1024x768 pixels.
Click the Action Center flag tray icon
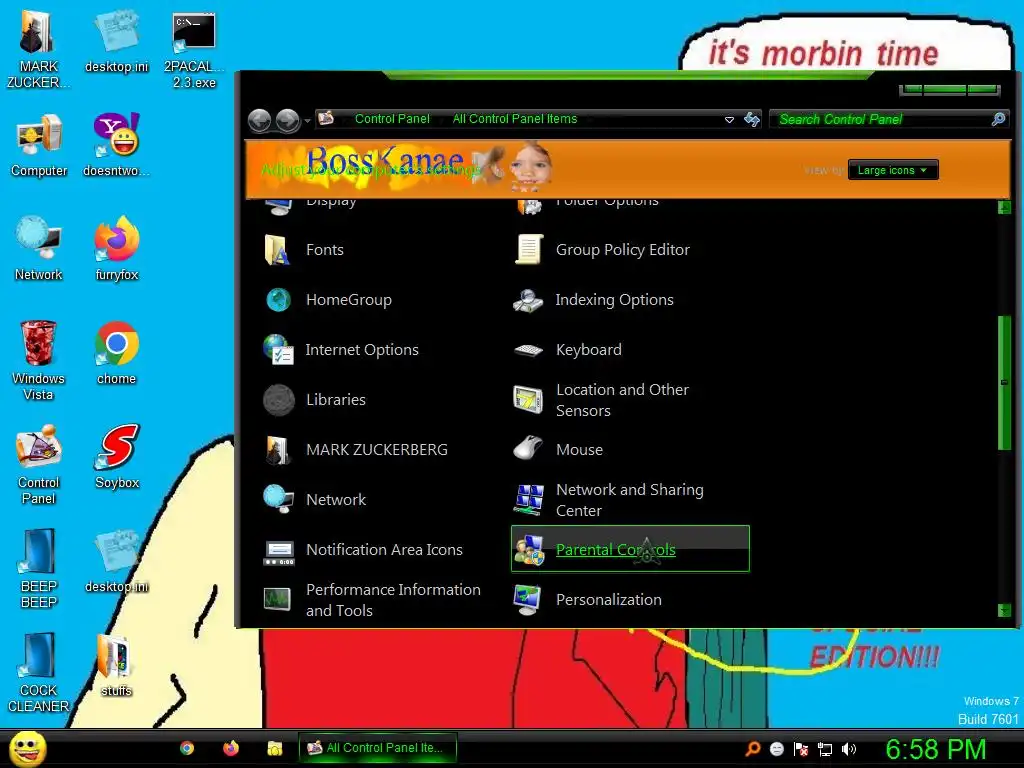pyautogui.click(x=801, y=749)
